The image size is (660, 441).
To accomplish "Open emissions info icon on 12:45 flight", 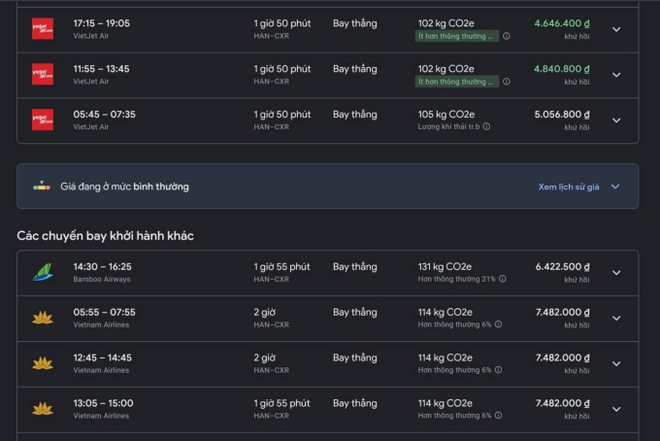I will [498, 370].
